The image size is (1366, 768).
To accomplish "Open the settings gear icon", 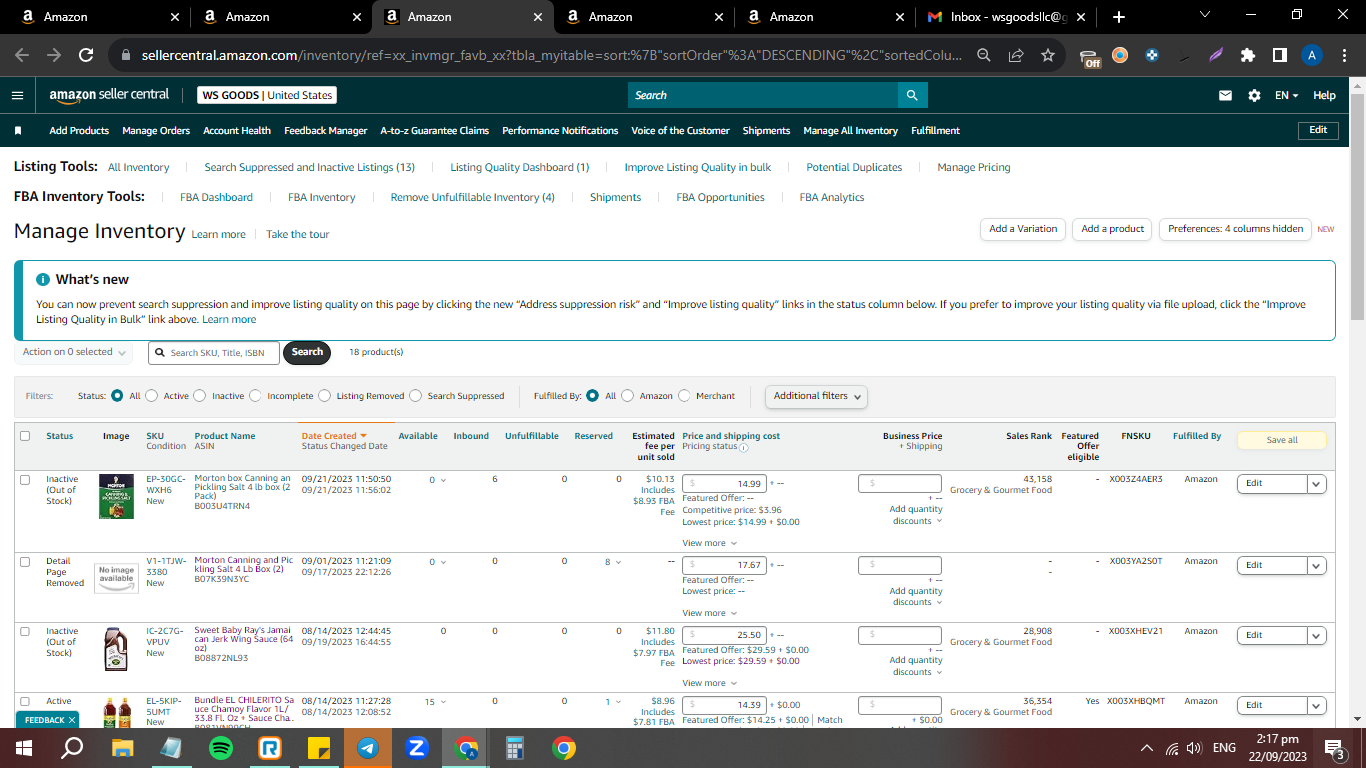I will coord(1254,95).
